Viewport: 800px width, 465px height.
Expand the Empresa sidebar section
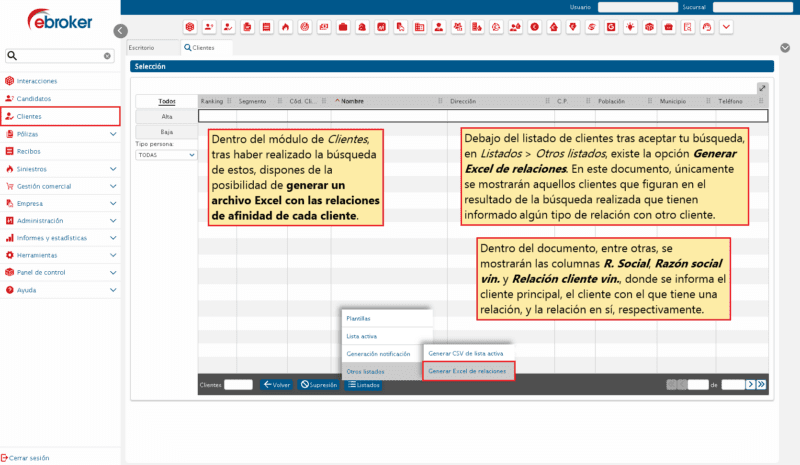[x=113, y=203]
